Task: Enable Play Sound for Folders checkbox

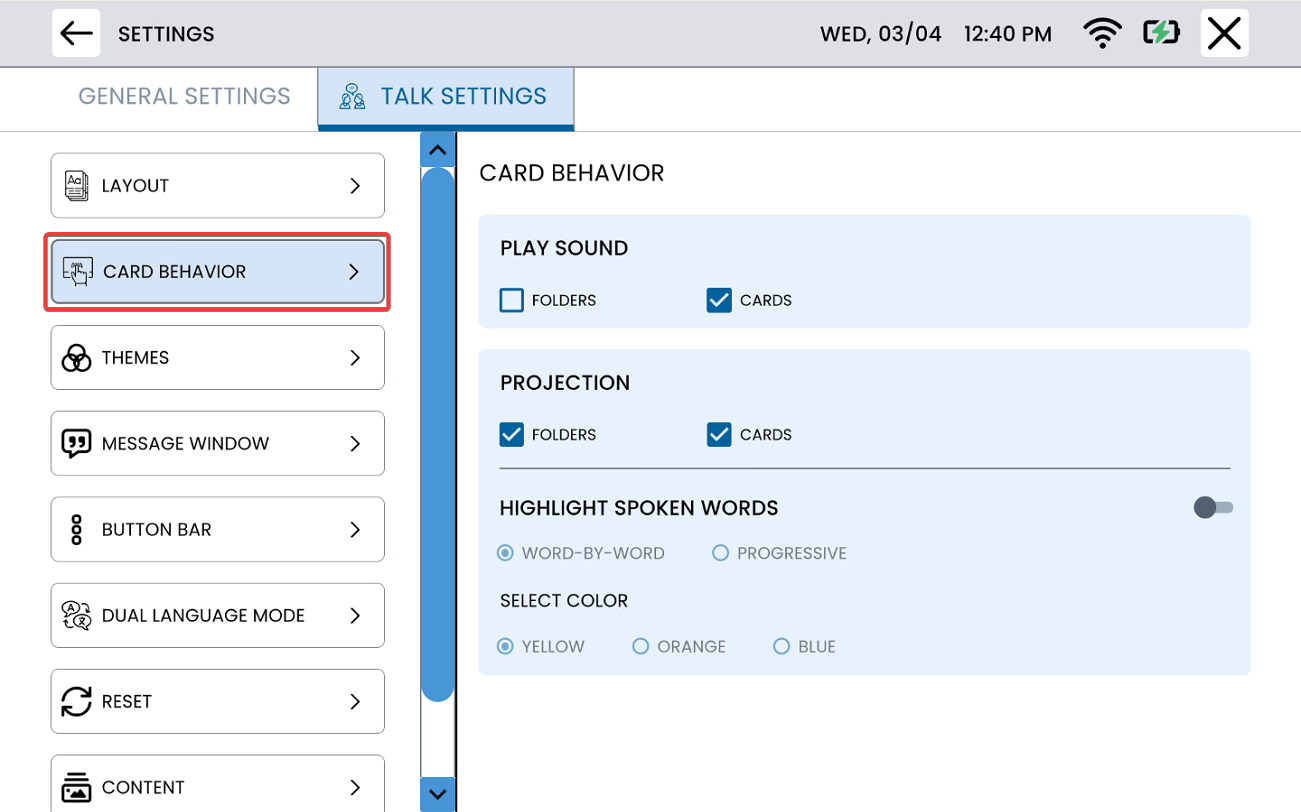Action: (511, 300)
